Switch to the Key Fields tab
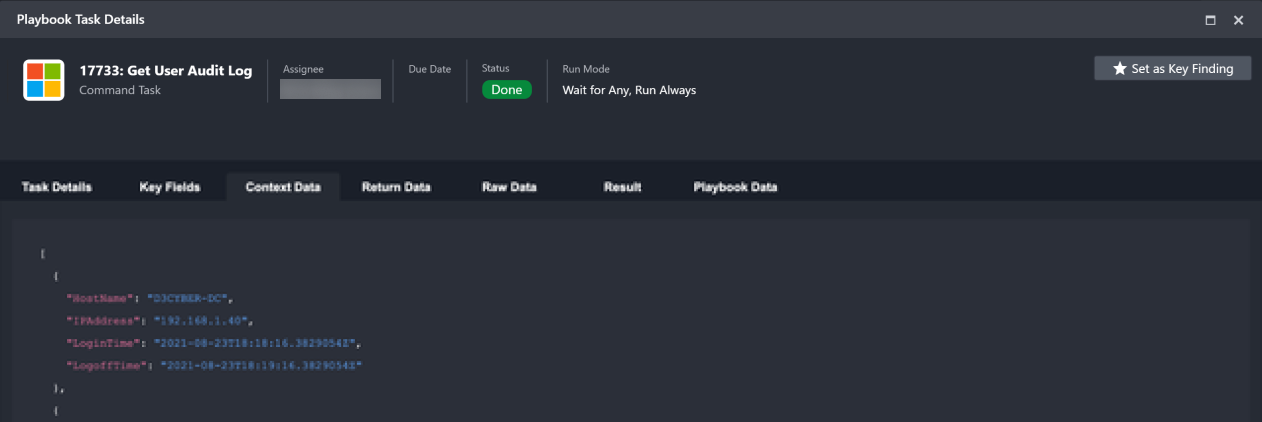Screen dimensions: 1262x422 170,187
